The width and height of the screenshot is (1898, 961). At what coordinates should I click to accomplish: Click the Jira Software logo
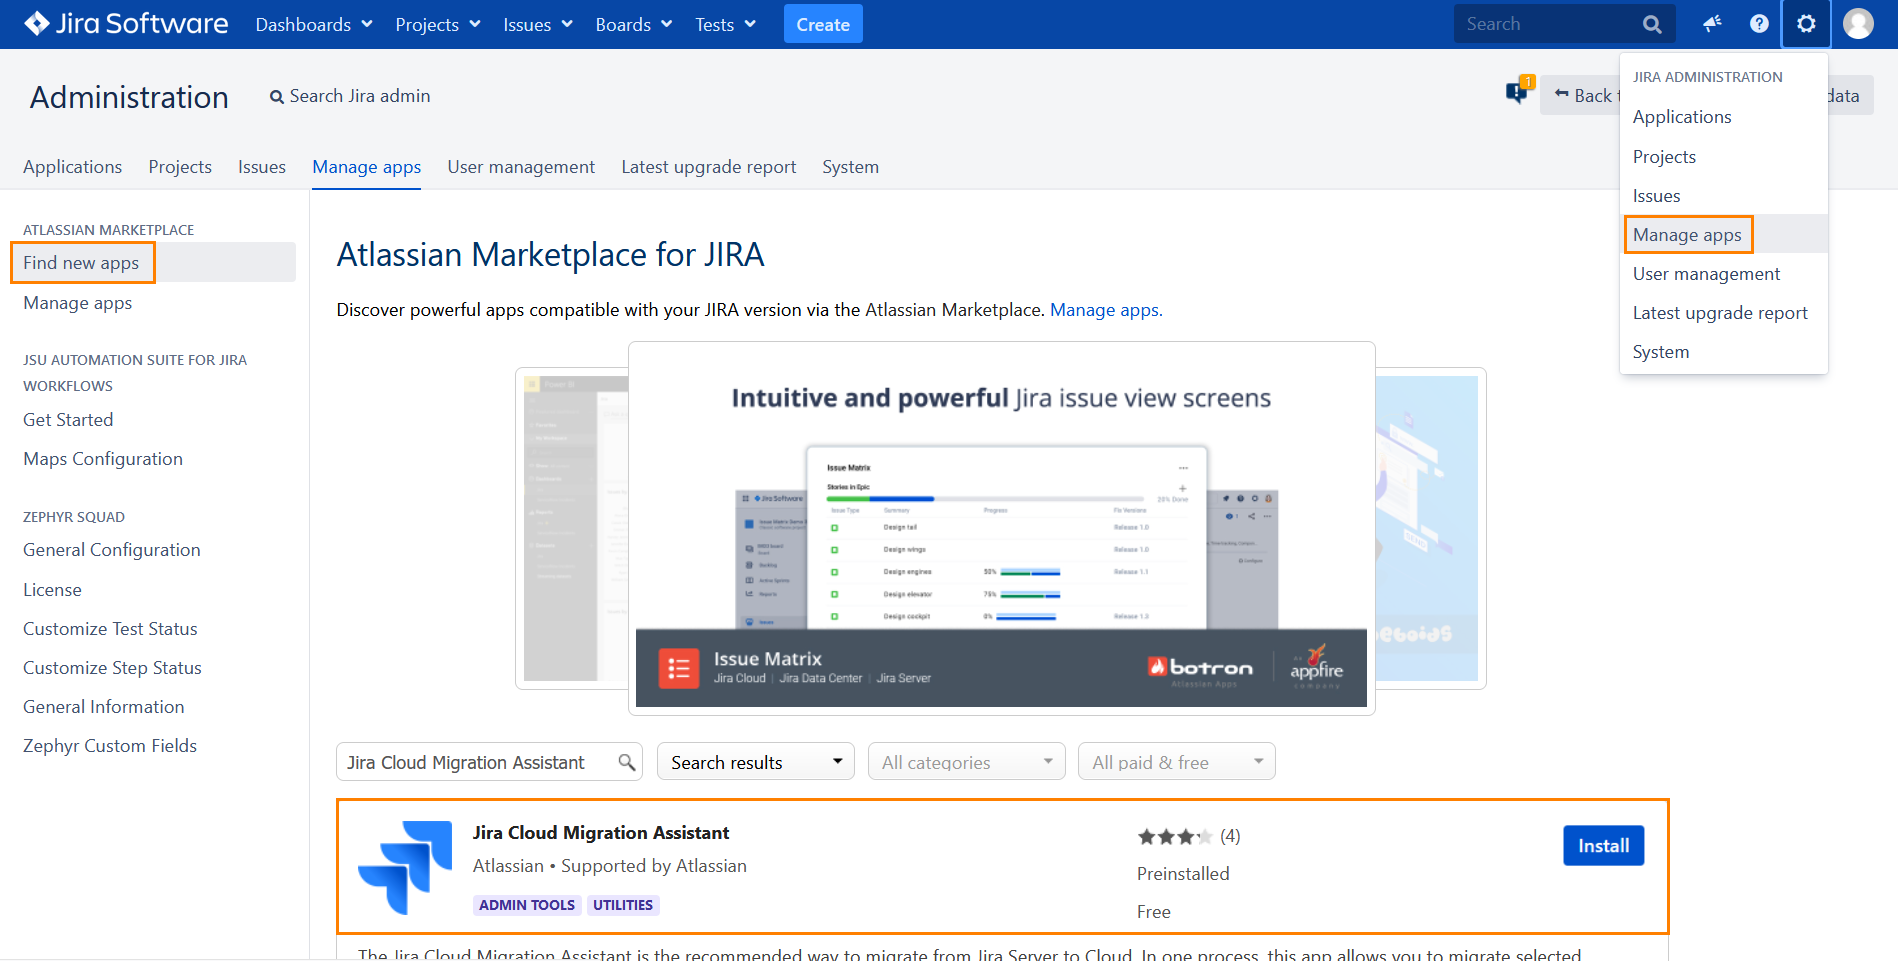click(126, 24)
